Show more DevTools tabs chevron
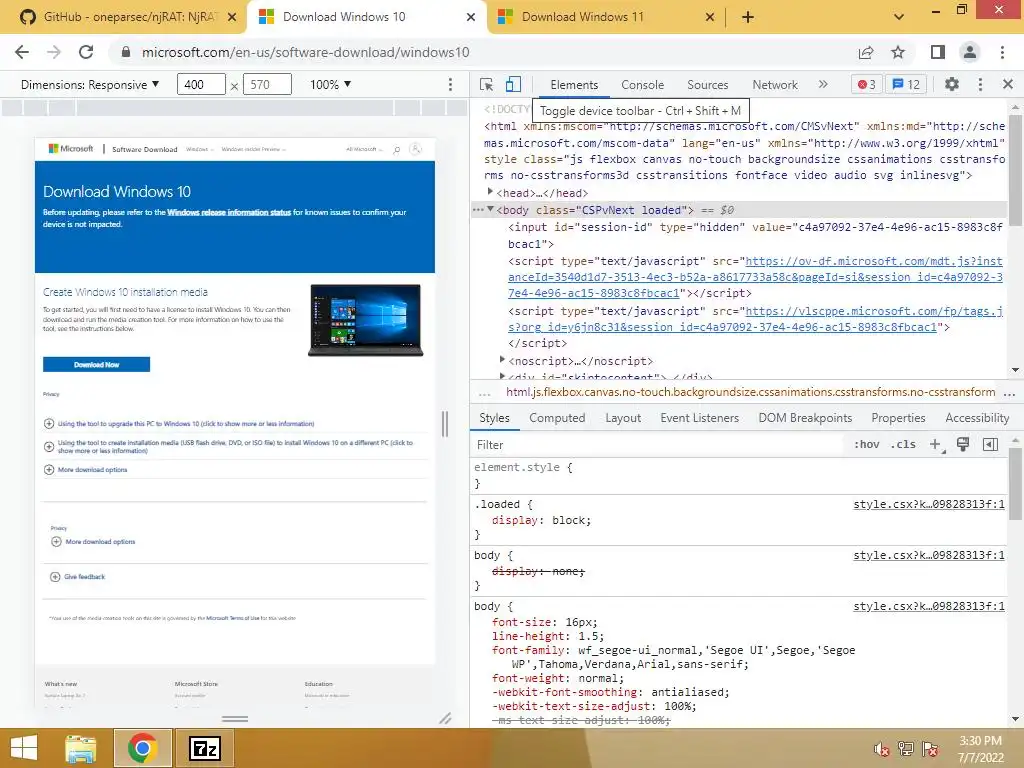The height and width of the screenshot is (768, 1024). (x=823, y=84)
